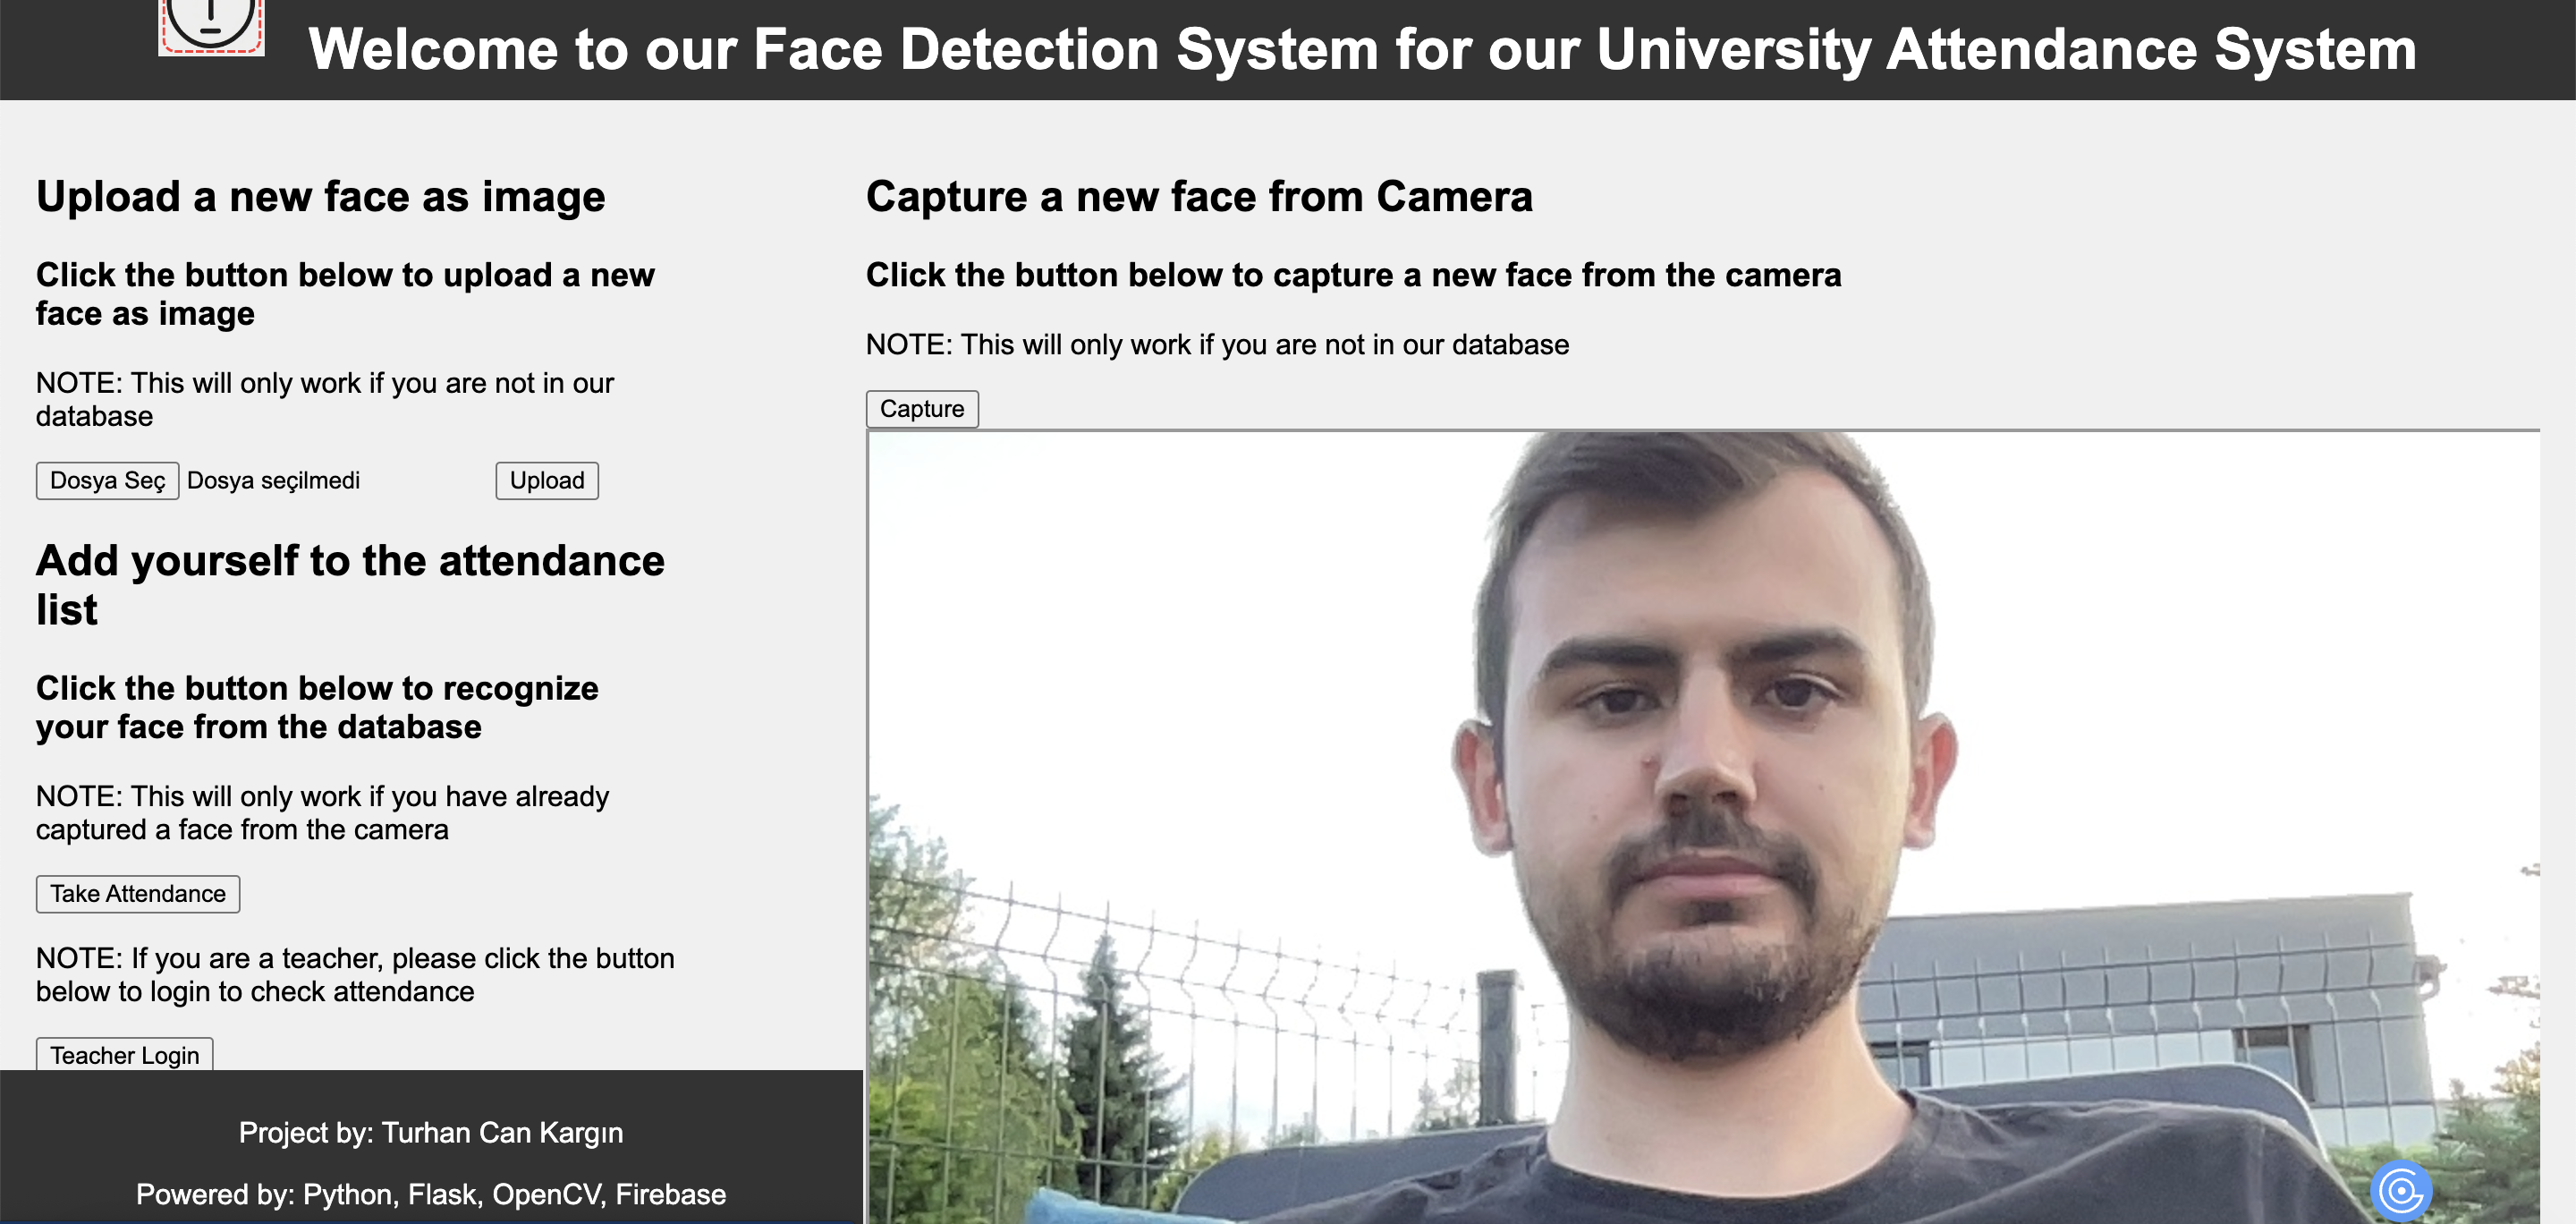Click the 'Capture a new face from Camera' heading
Screen dimensions: 2576x1224
point(1198,196)
